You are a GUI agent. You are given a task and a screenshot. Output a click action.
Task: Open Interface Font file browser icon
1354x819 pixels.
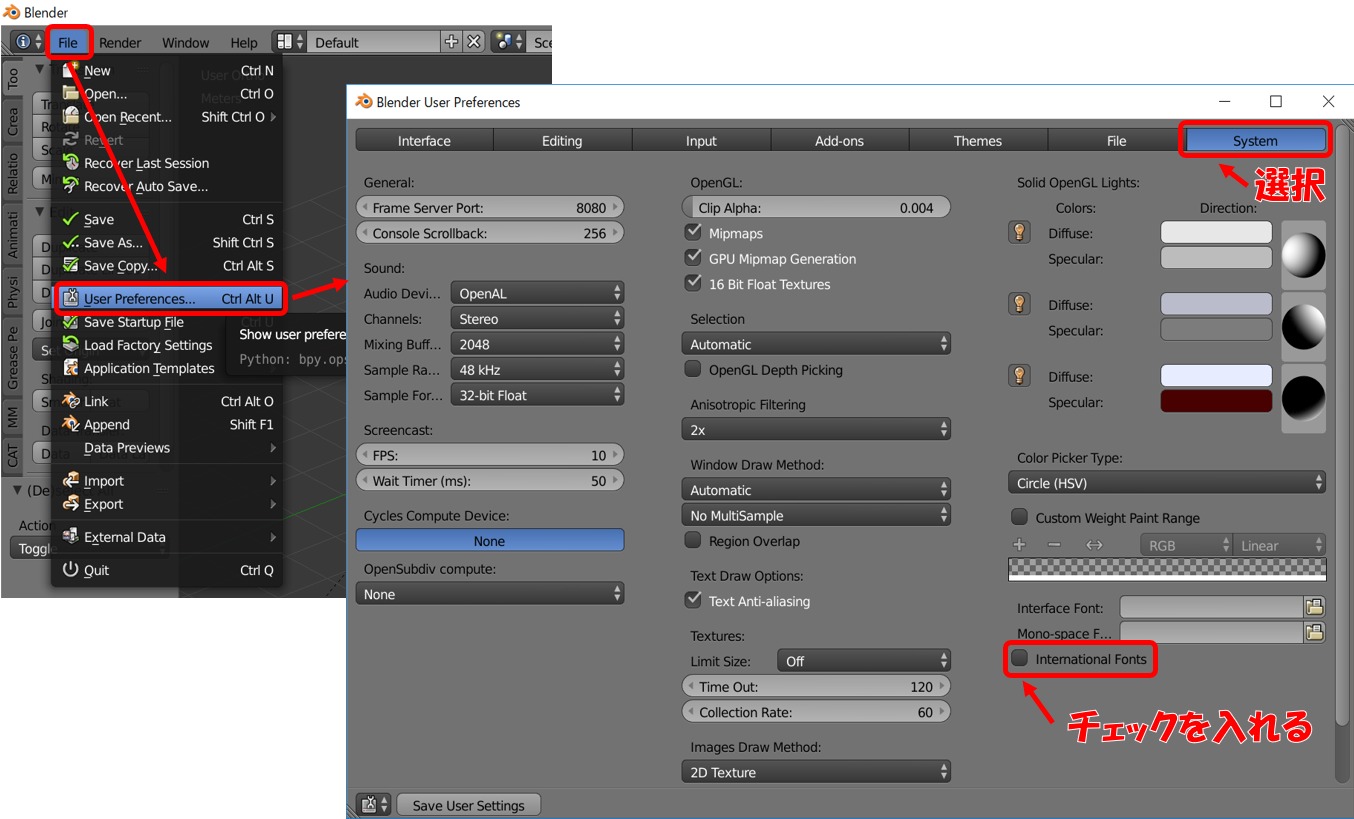click(1314, 607)
